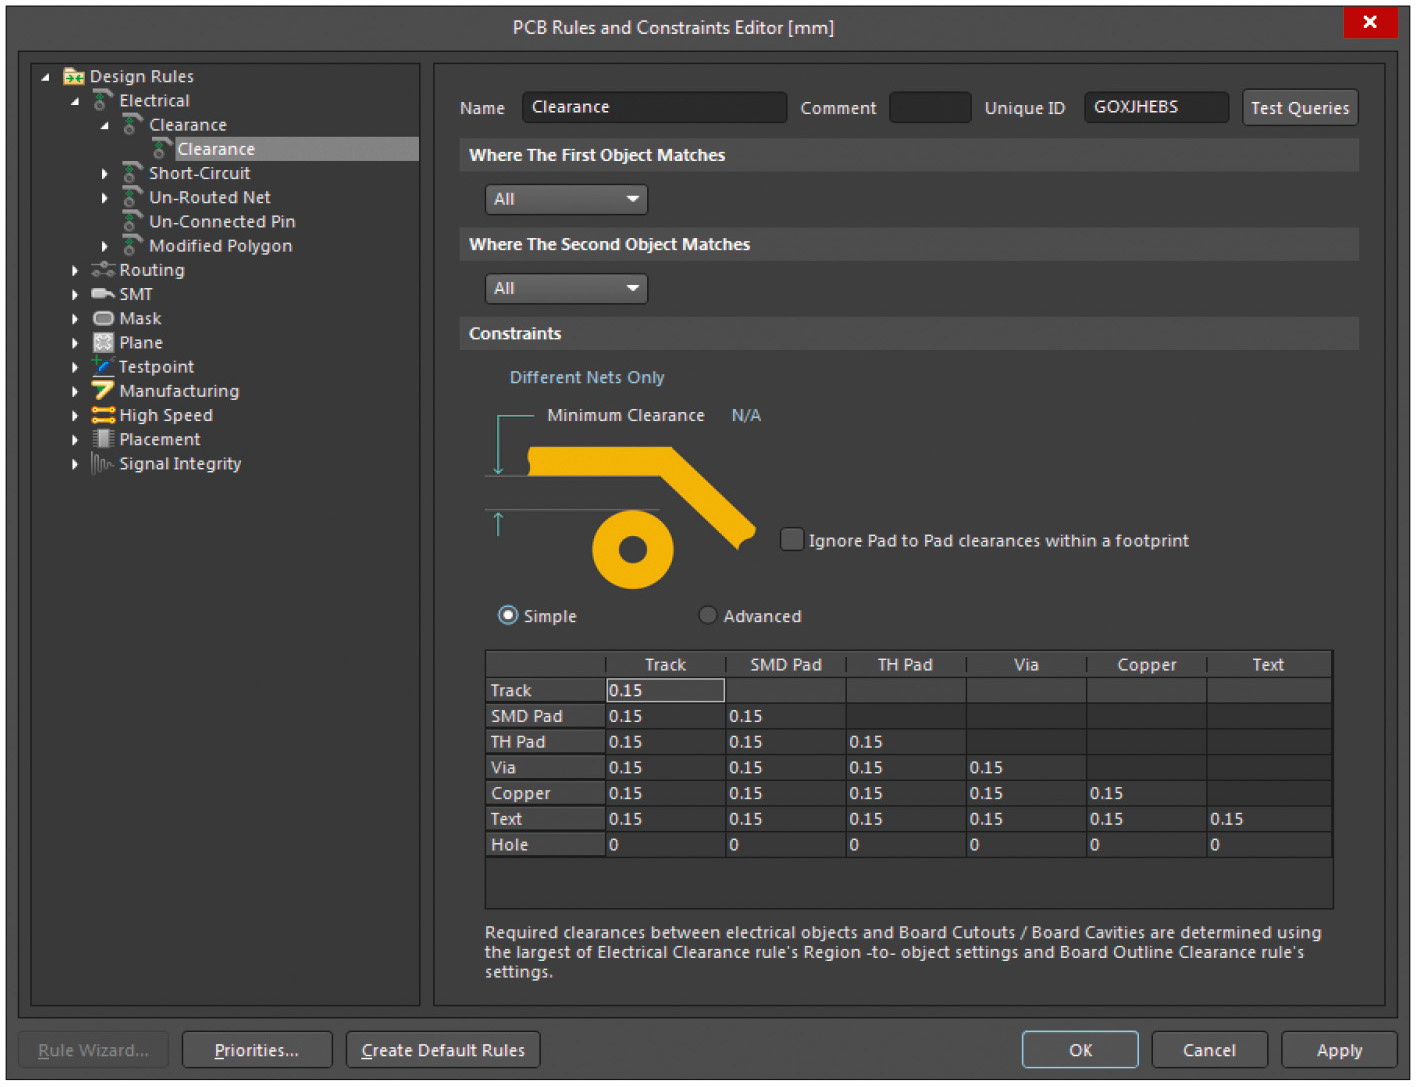1416x1087 pixels.
Task: Select the Placement rules category
Action: click(x=159, y=440)
